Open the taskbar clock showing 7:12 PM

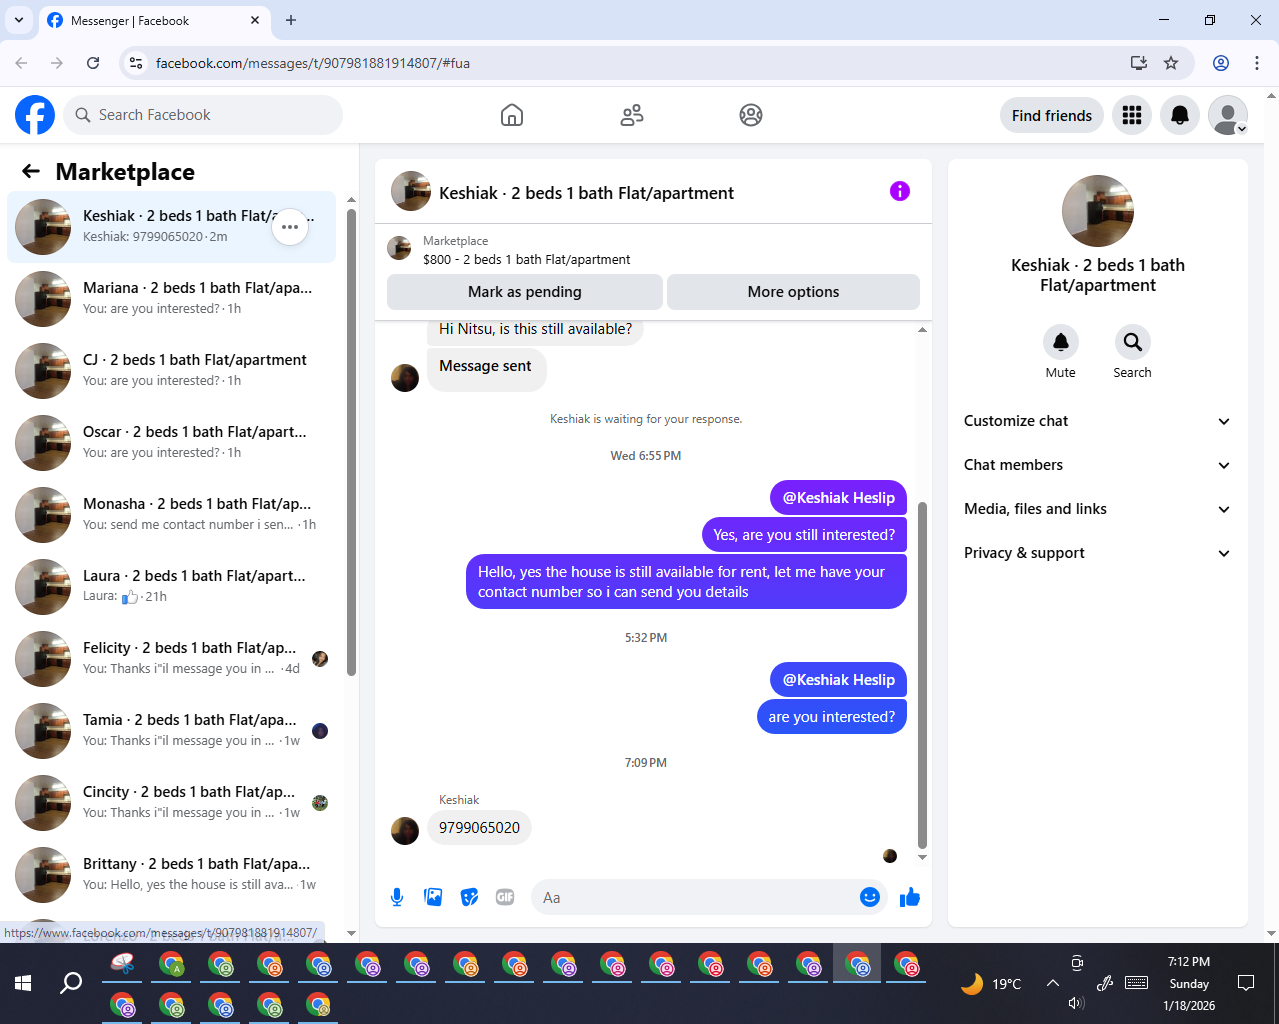1189,983
